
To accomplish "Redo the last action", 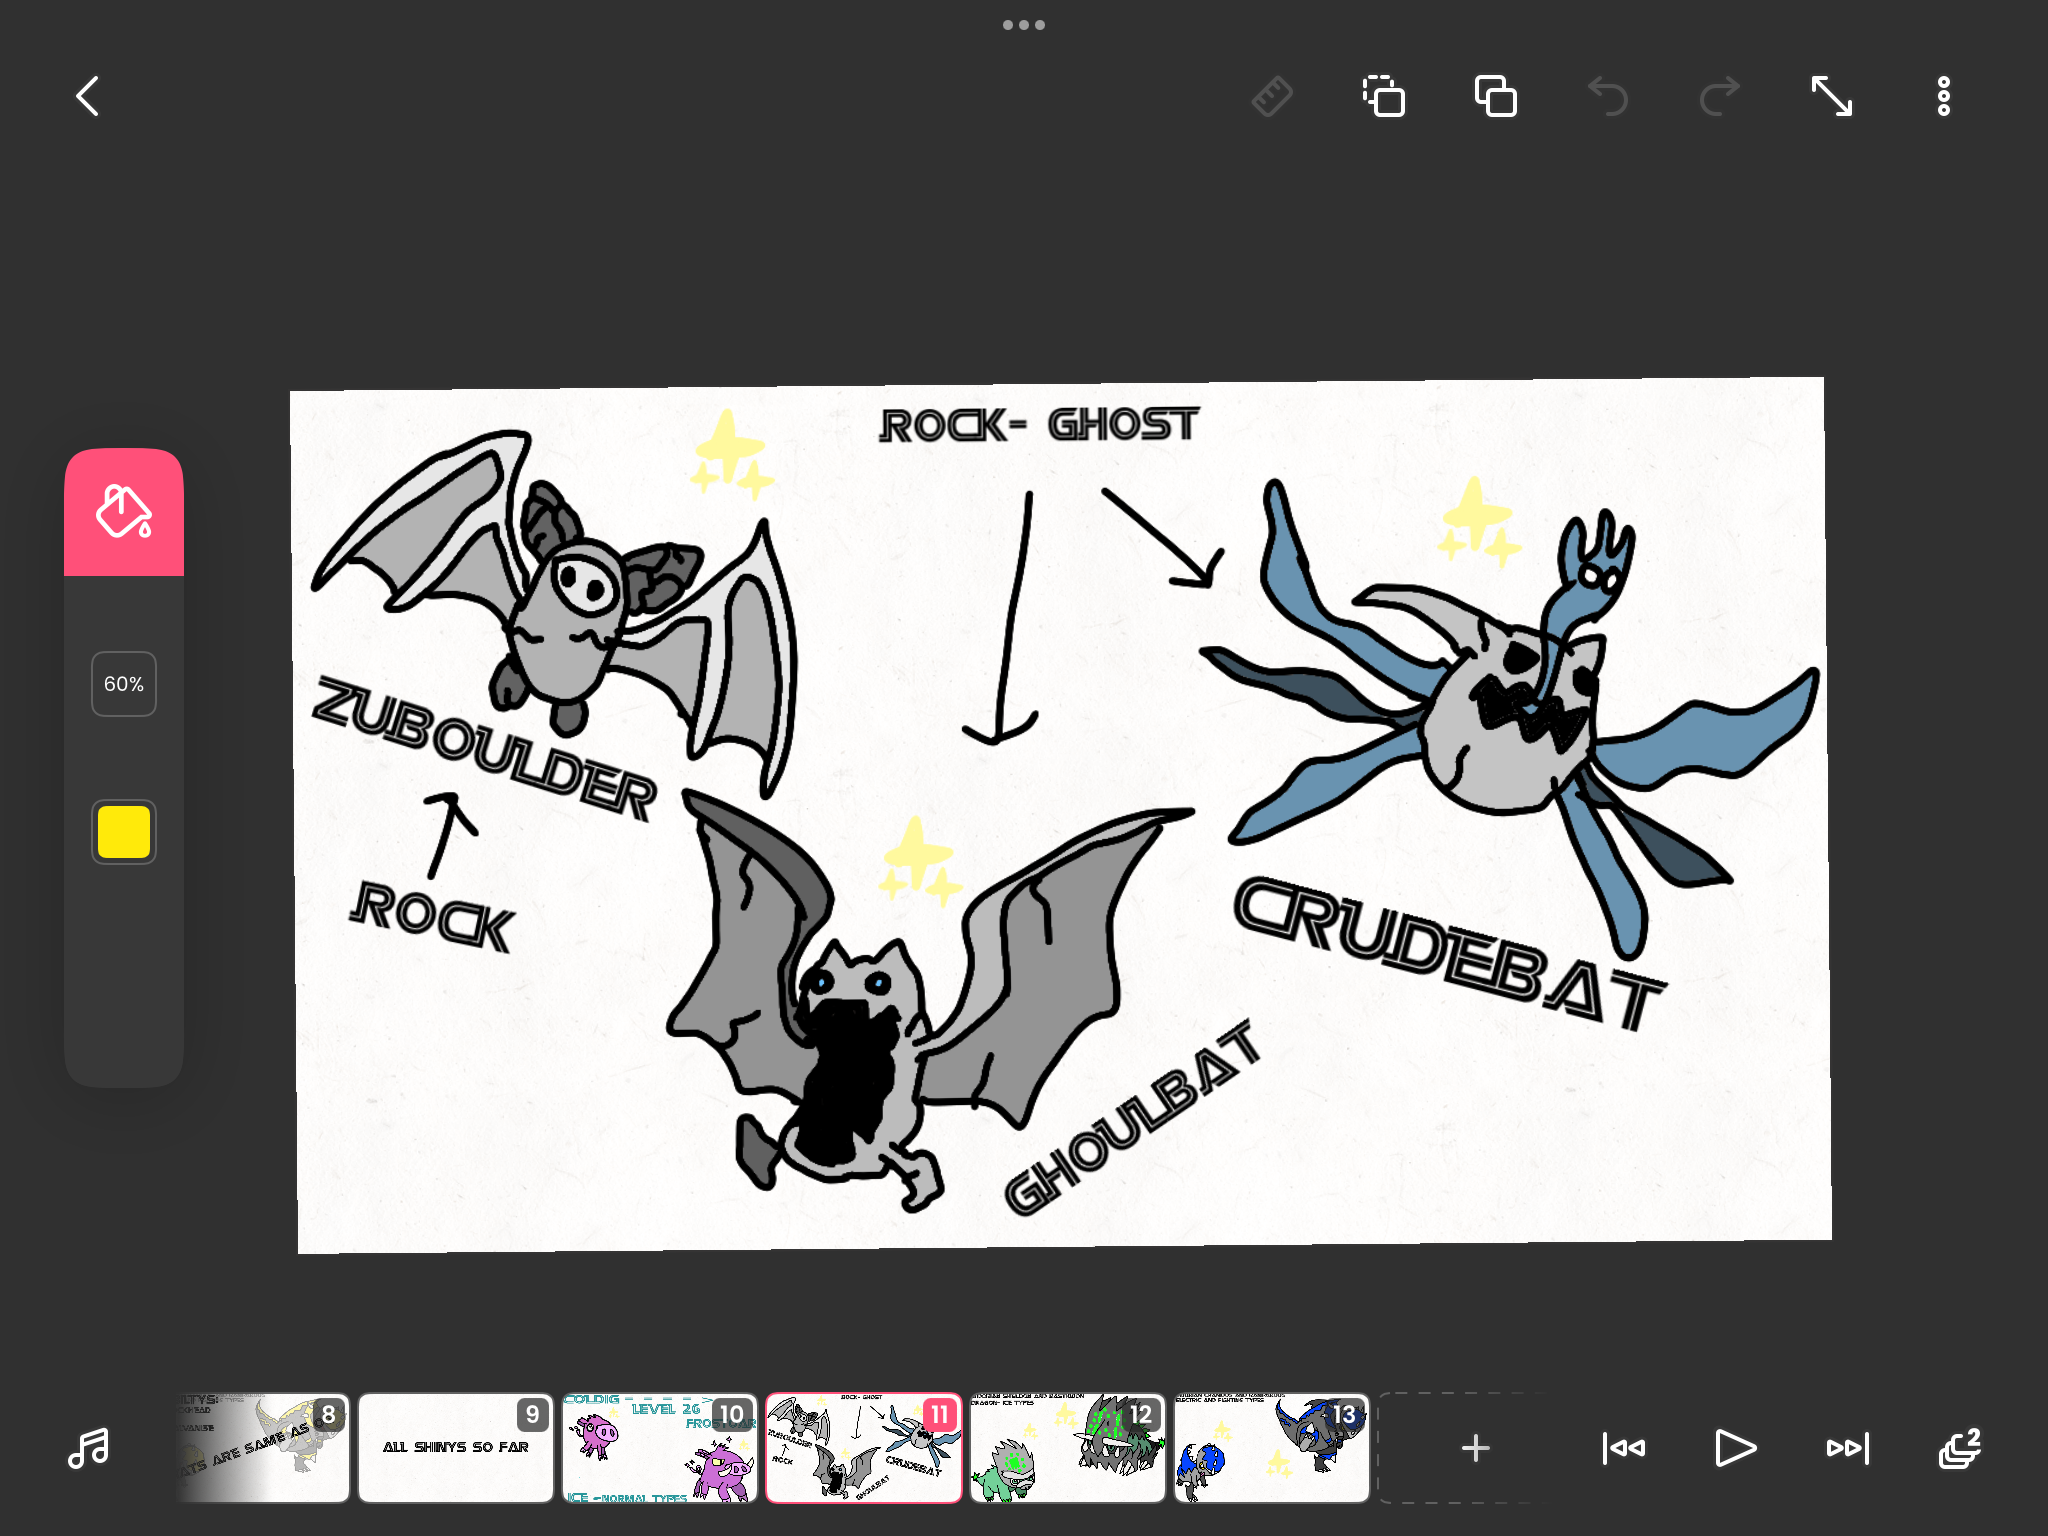I will (1720, 97).
